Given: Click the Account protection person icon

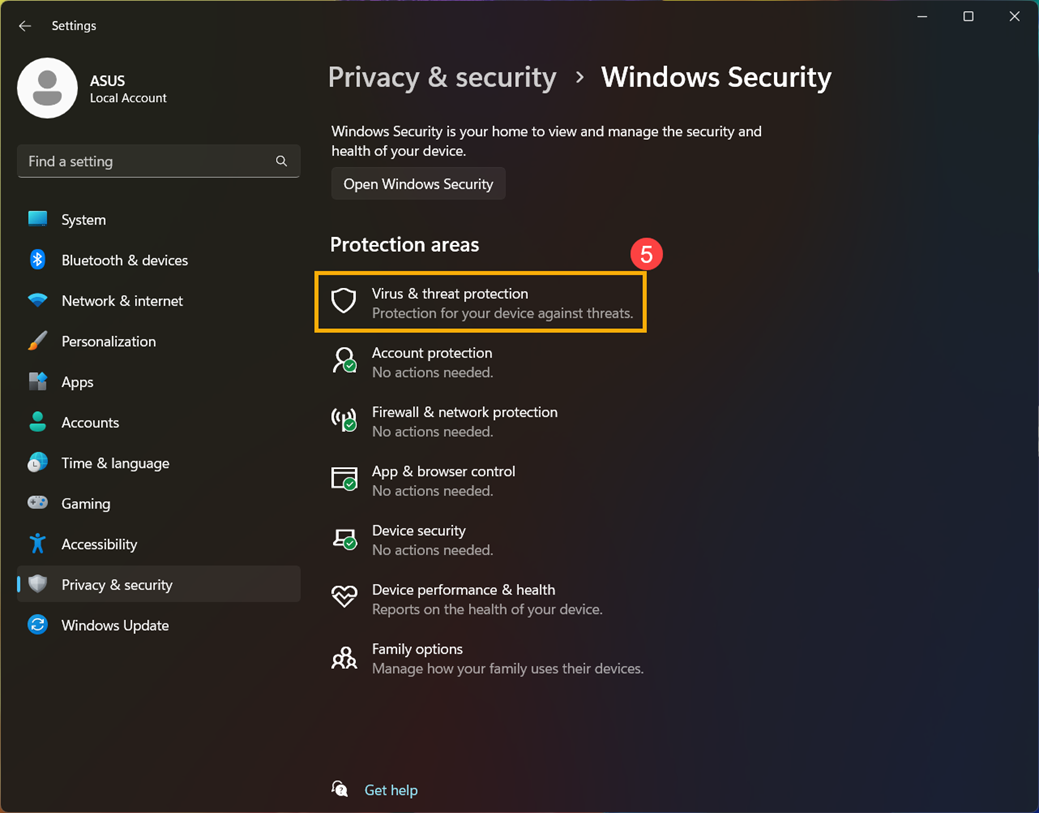Looking at the screenshot, I should [344, 360].
